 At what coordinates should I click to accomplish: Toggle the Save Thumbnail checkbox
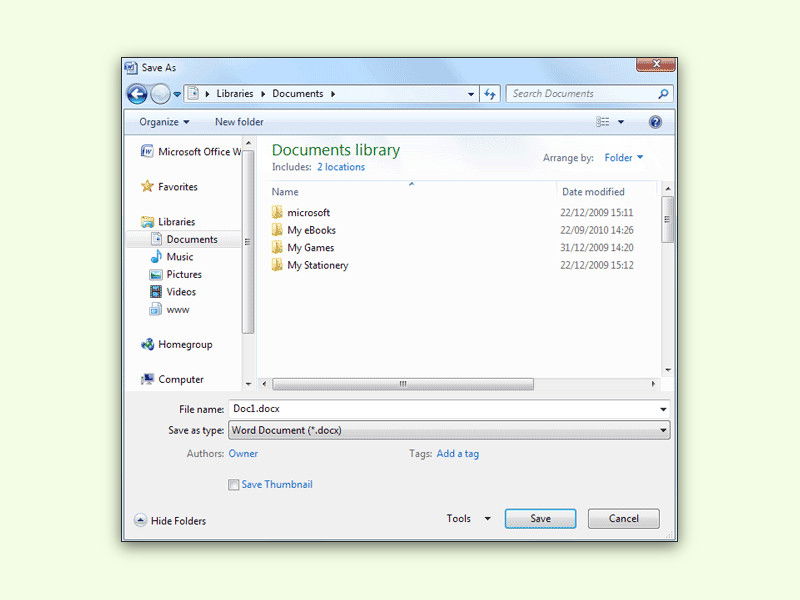click(x=234, y=485)
